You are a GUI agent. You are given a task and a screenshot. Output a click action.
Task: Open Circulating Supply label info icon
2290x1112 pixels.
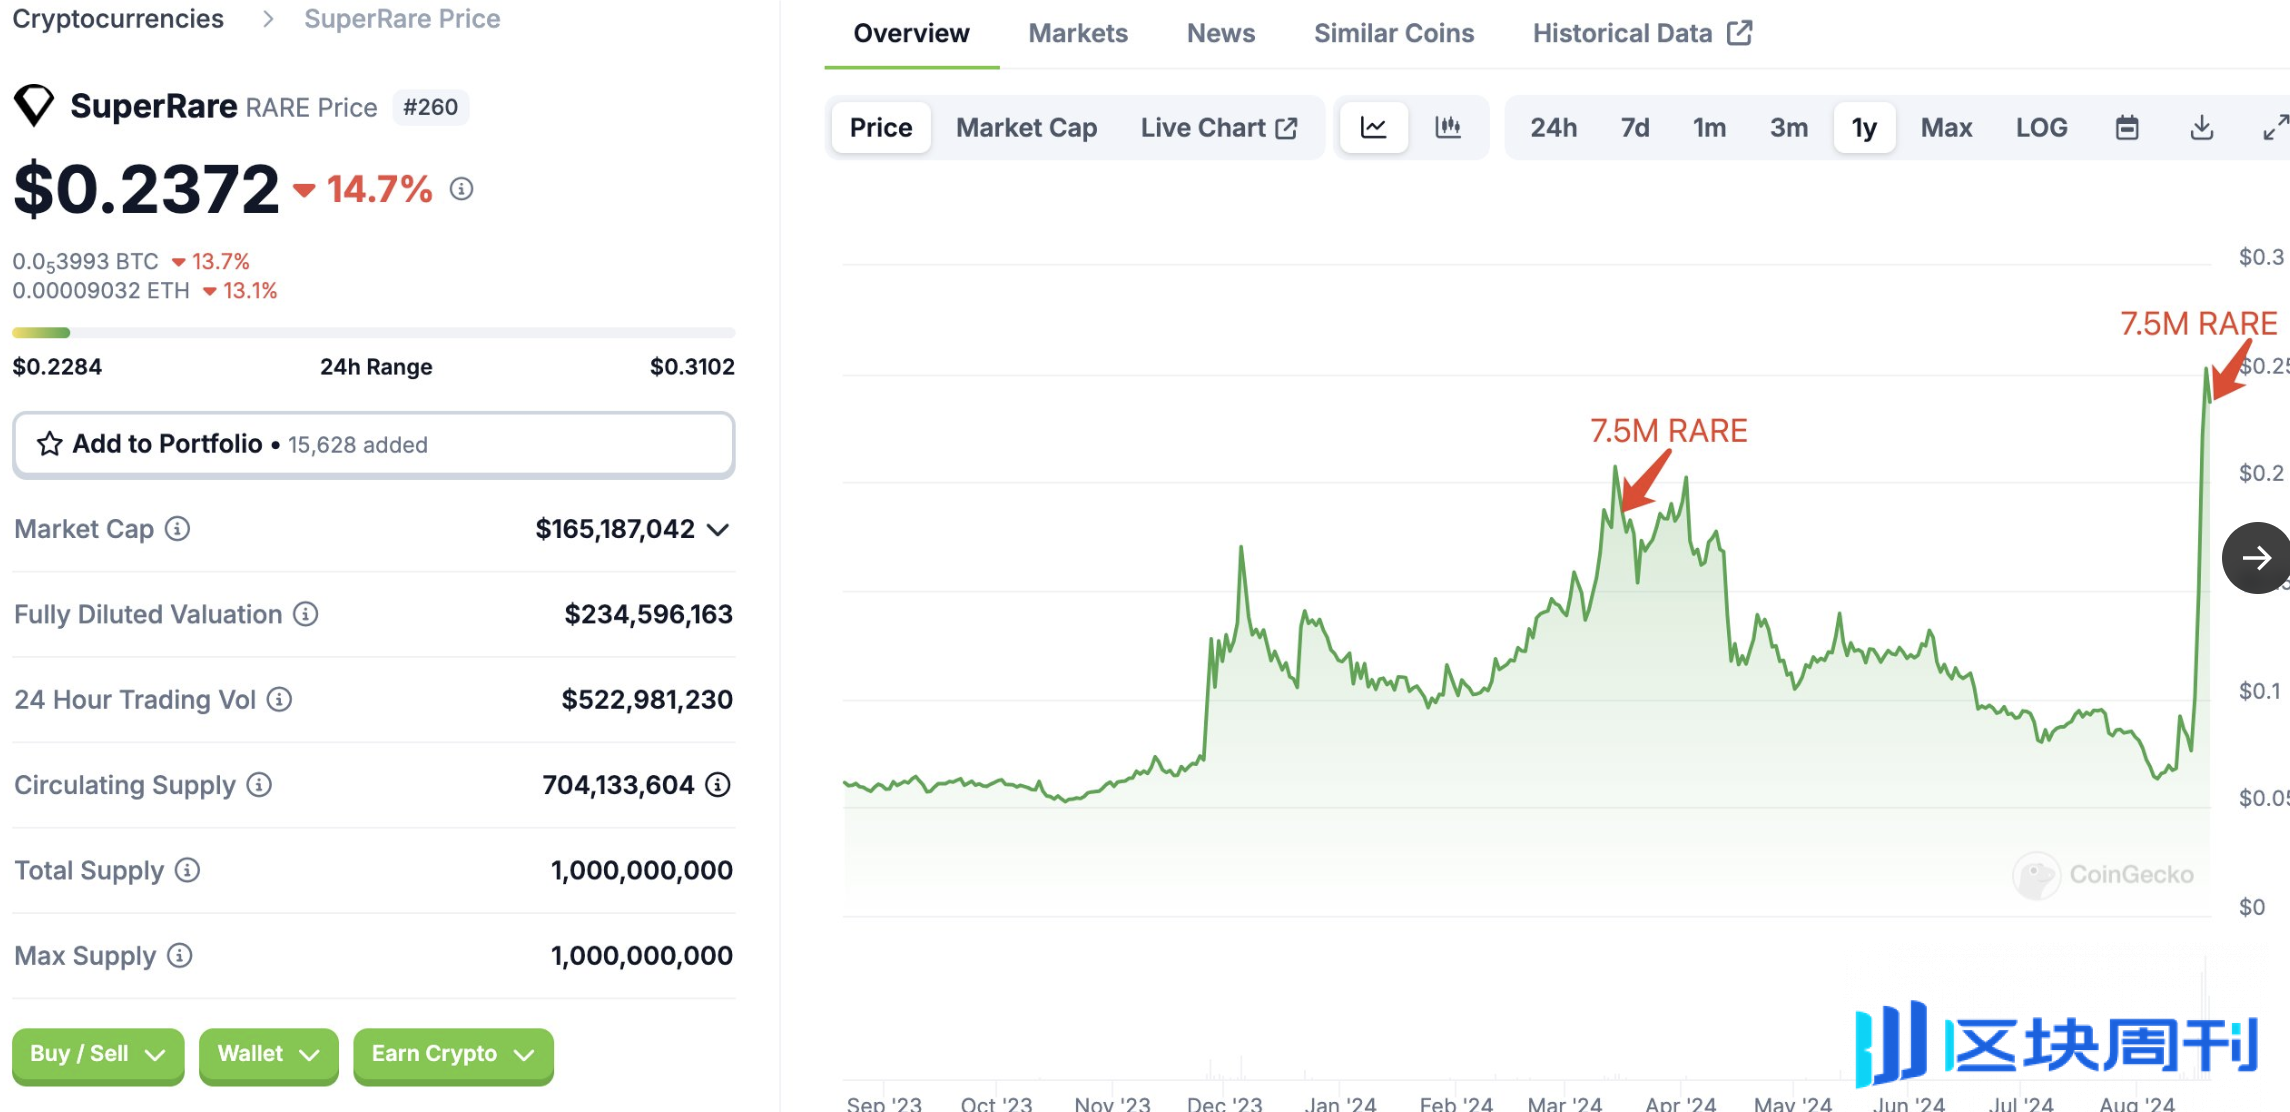tap(259, 785)
